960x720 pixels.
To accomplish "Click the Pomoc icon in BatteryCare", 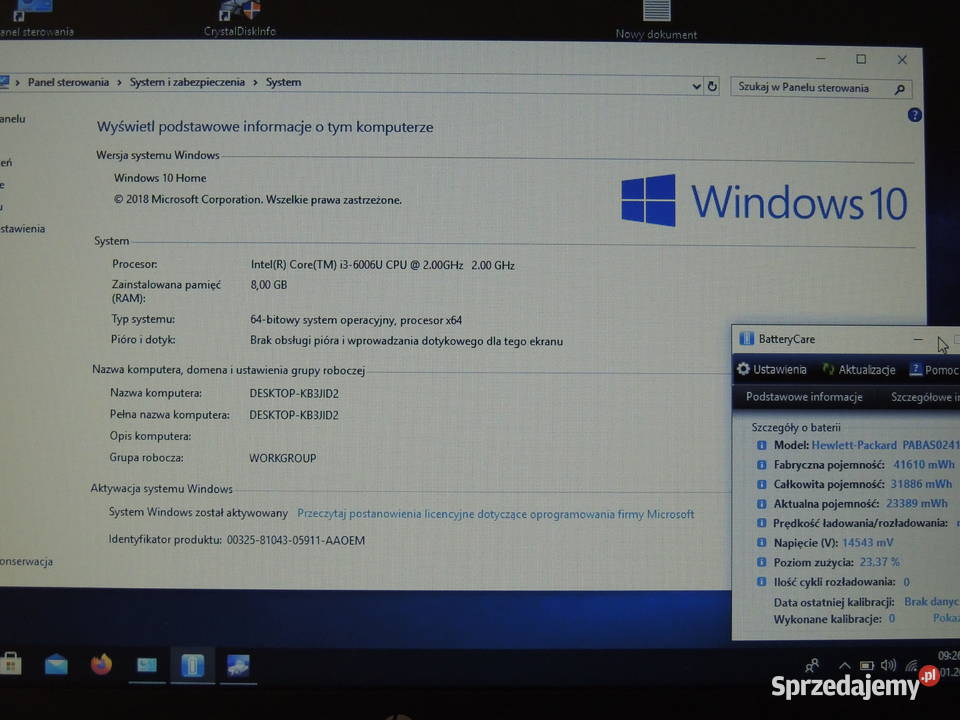I will (x=916, y=369).
